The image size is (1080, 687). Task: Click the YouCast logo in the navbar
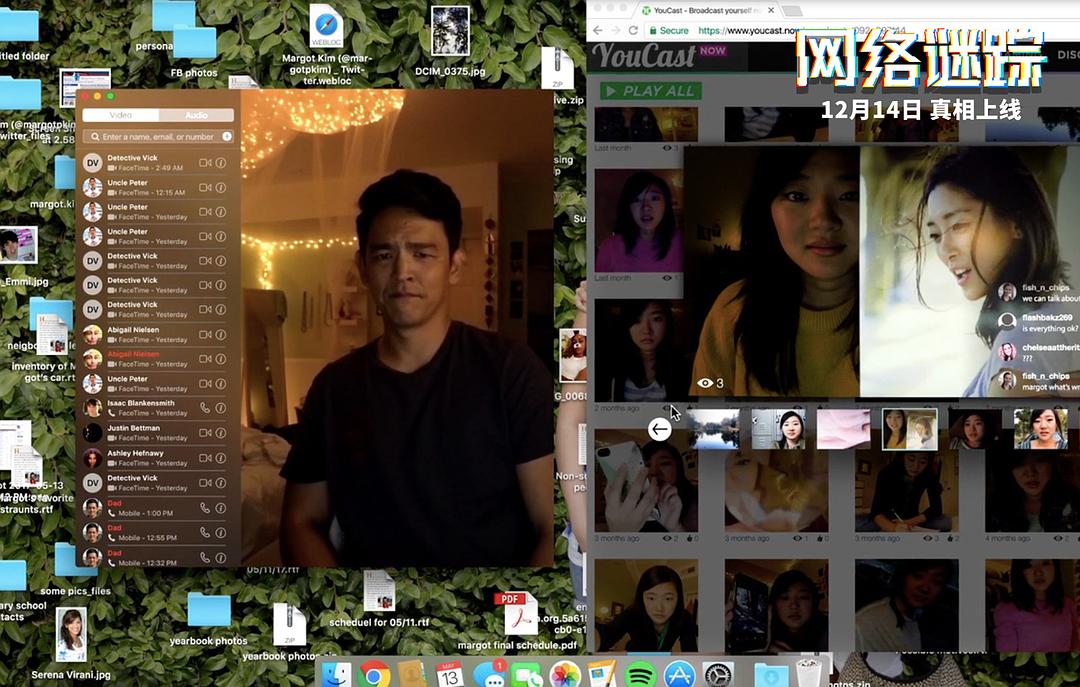pos(644,56)
